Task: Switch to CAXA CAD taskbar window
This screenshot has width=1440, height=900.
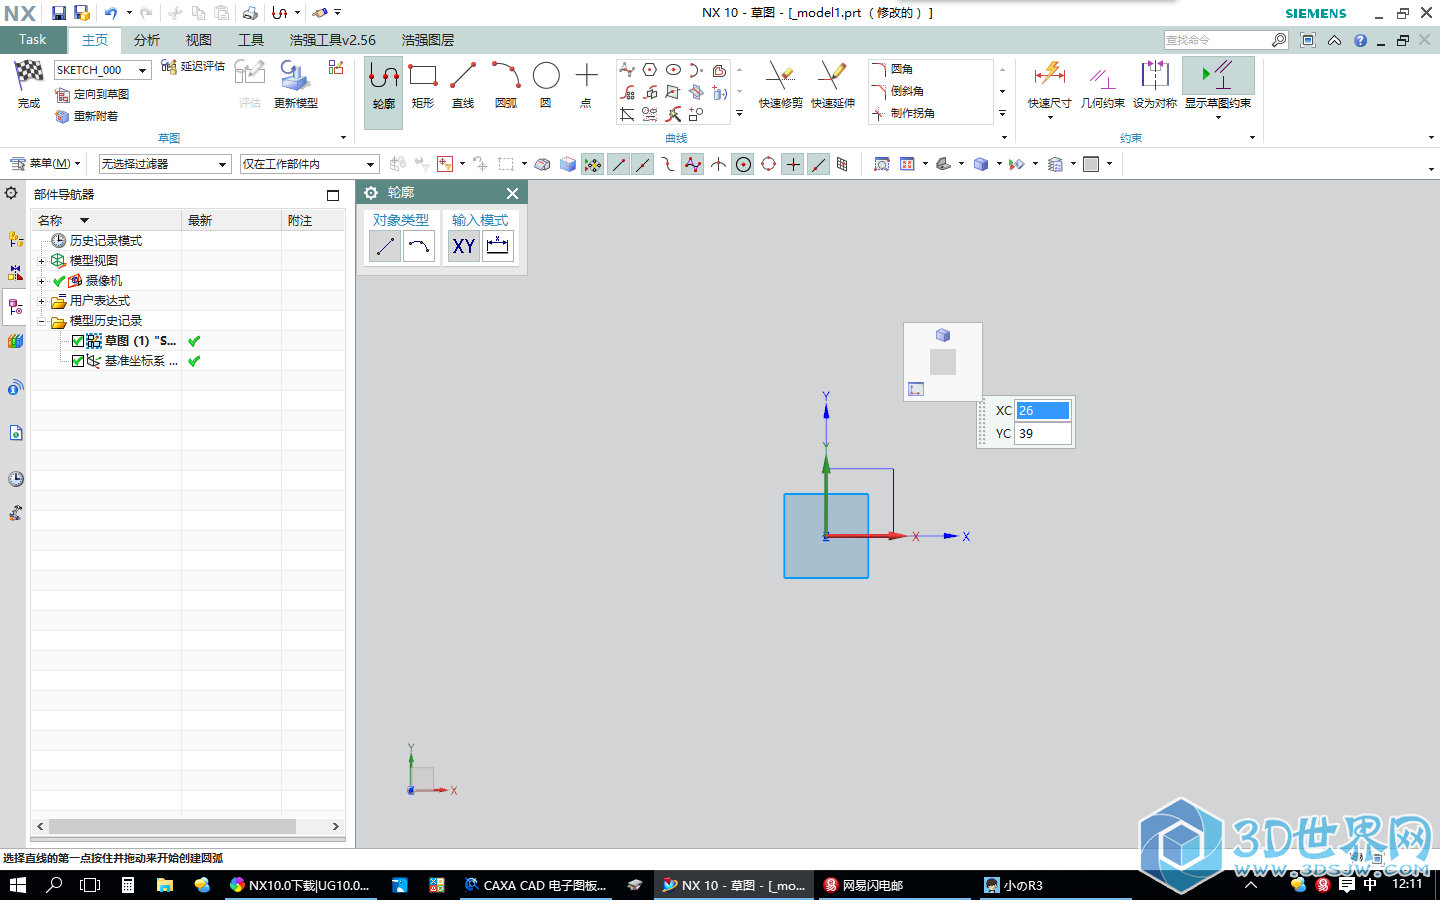Action: tap(536, 885)
